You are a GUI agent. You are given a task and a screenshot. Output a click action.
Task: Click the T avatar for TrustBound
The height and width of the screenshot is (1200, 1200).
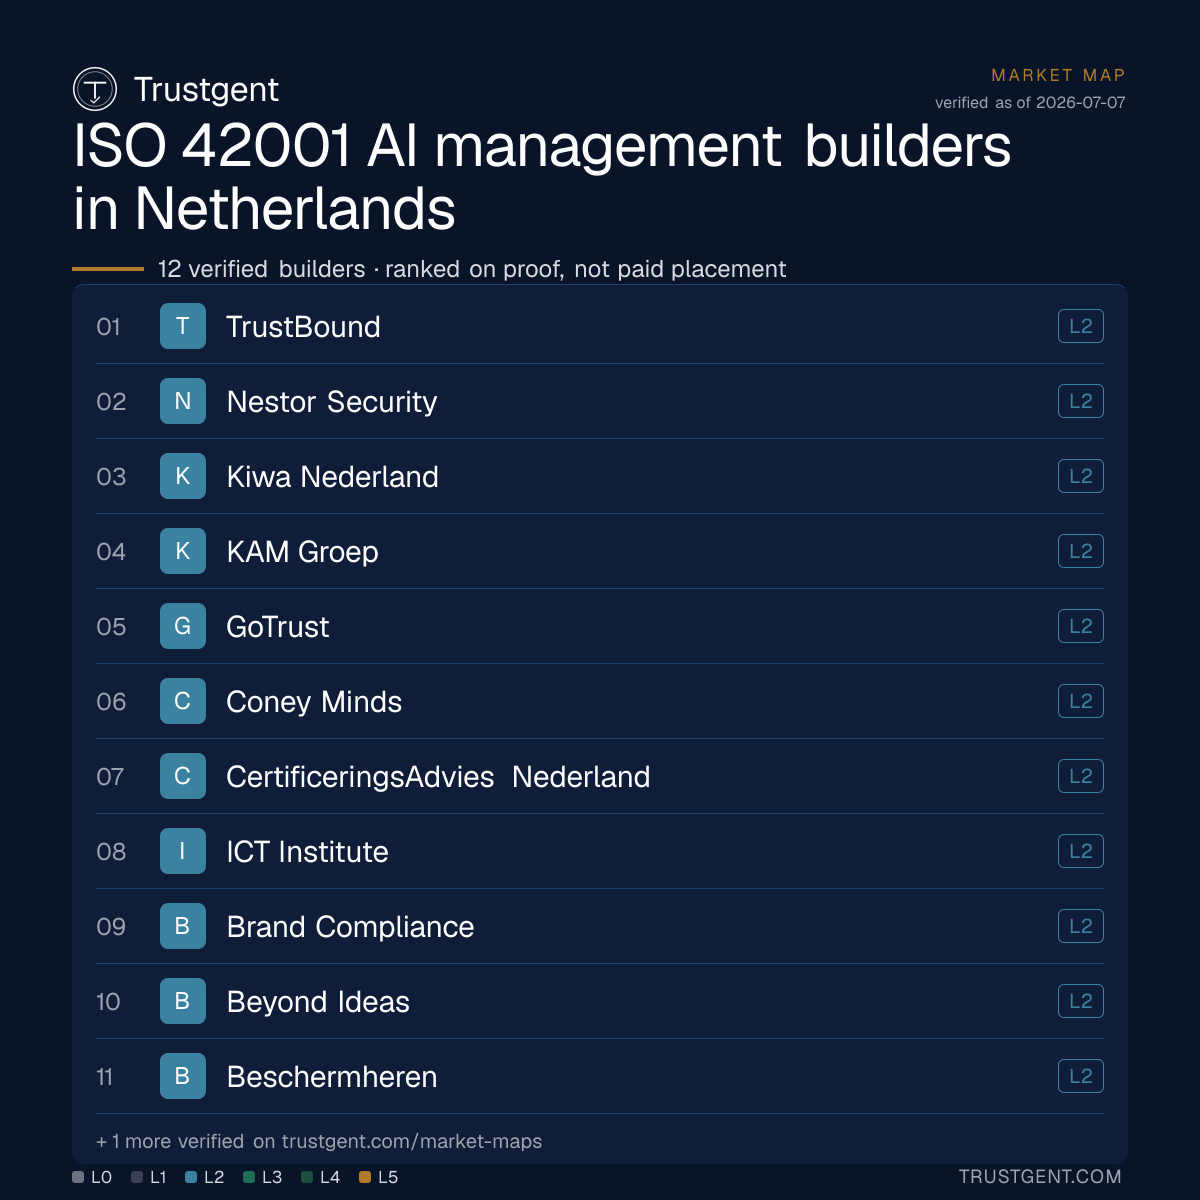click(183, 326)
